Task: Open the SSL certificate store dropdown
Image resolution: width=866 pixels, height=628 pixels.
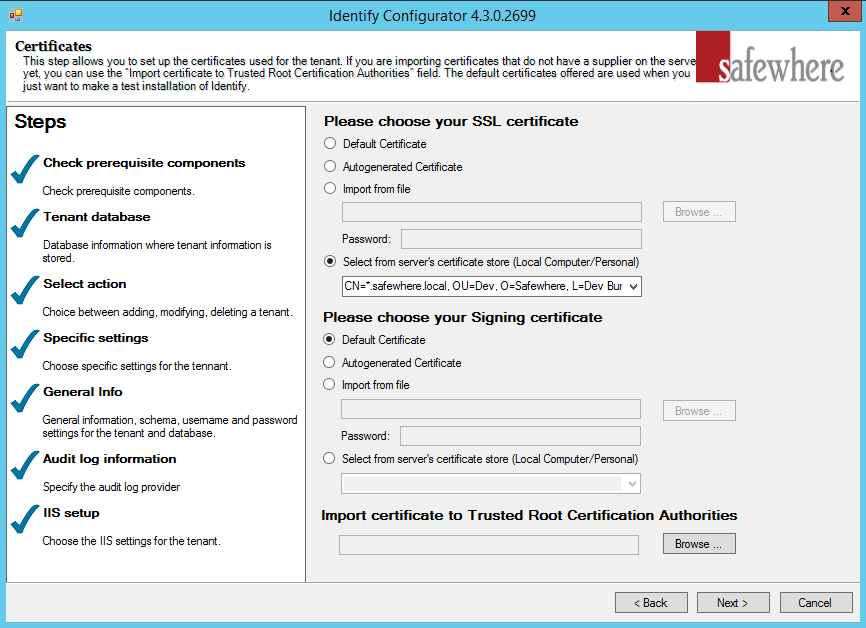Action: coord(633,286)
